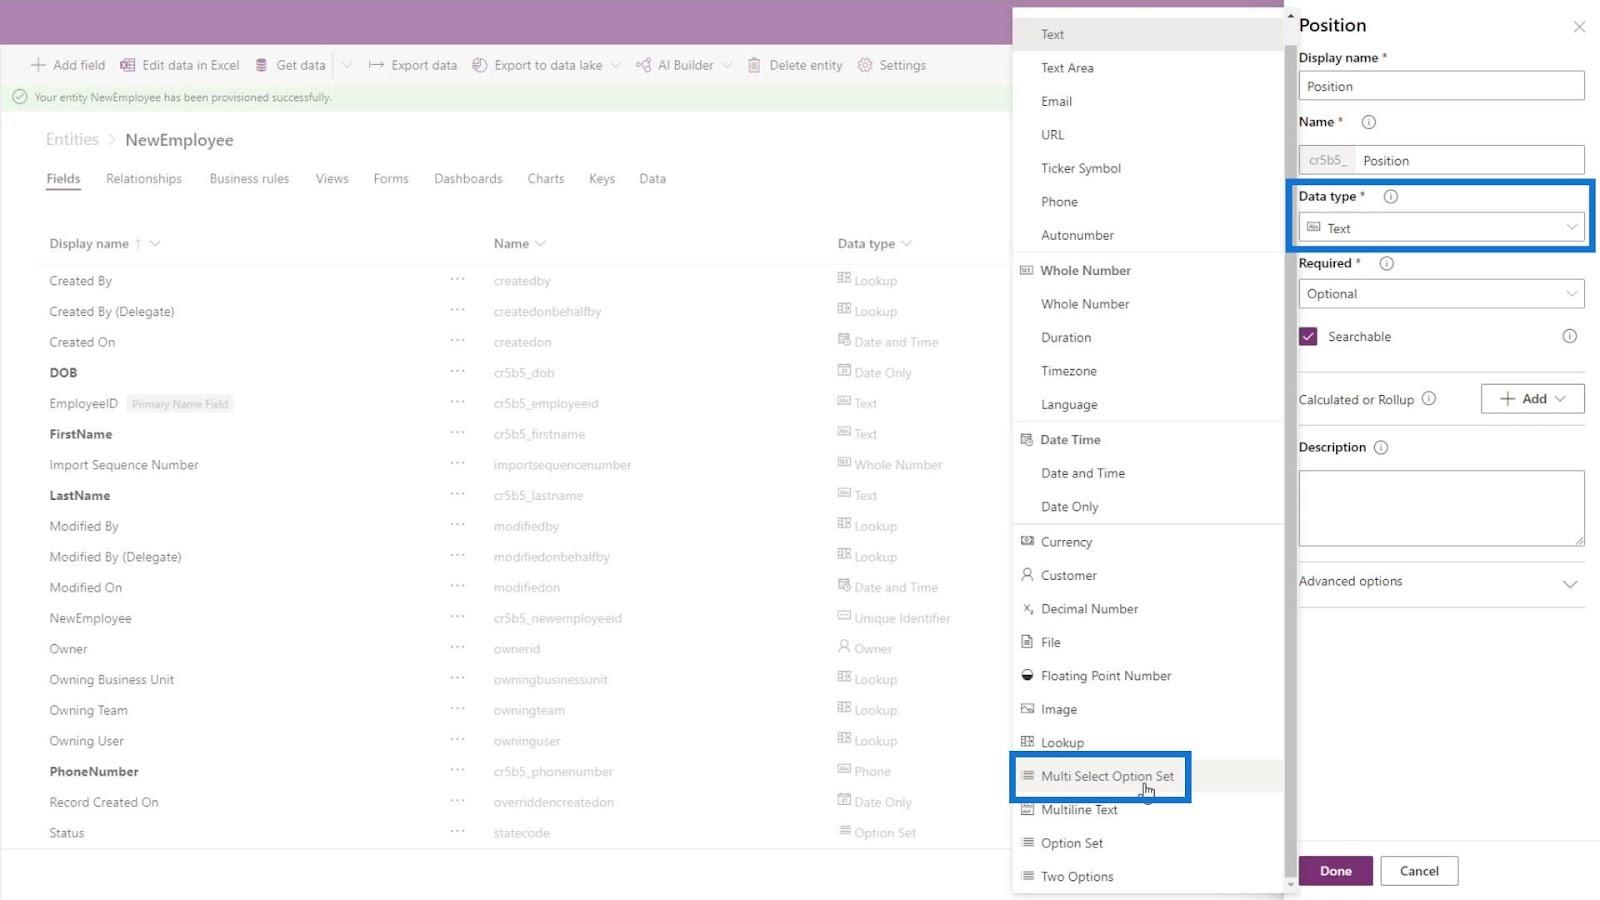Click the Cancel button

click(1419, 871)
